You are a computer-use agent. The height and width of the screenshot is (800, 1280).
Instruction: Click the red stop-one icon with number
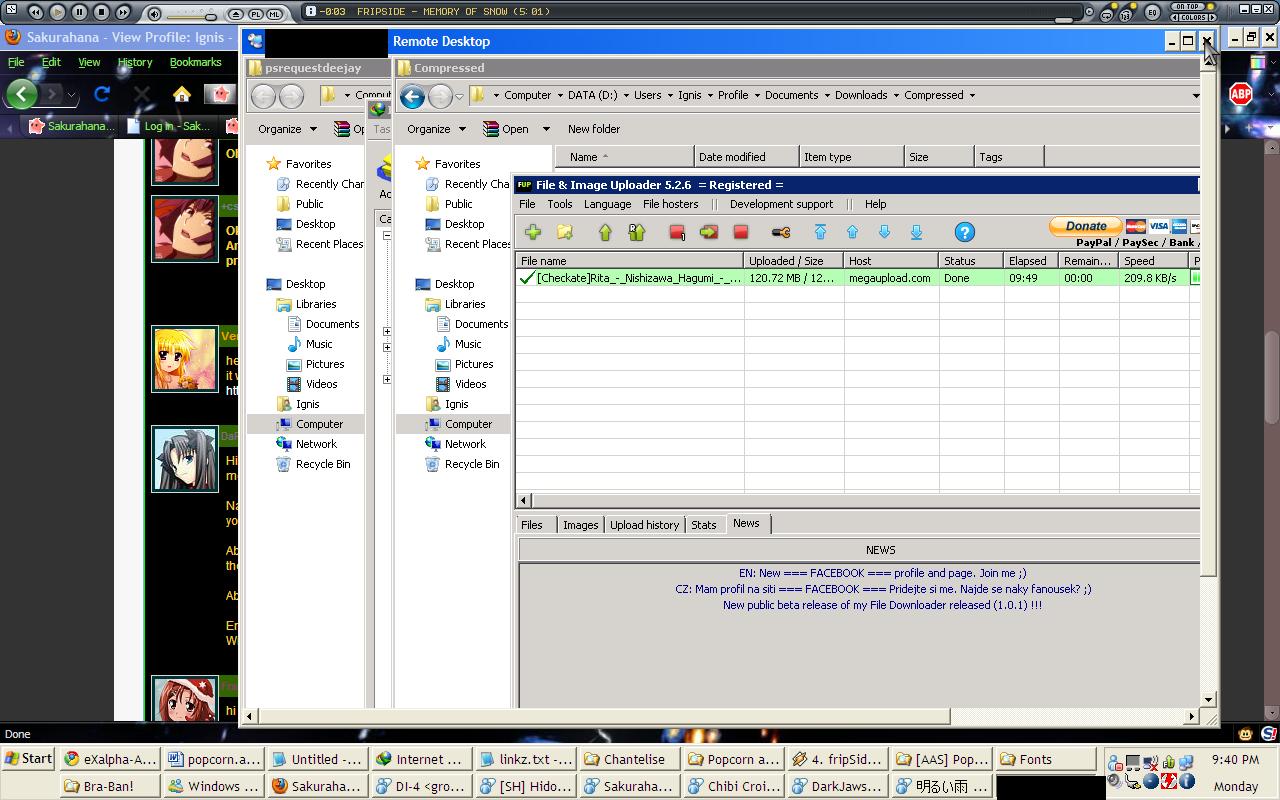[x=677, y=232]
